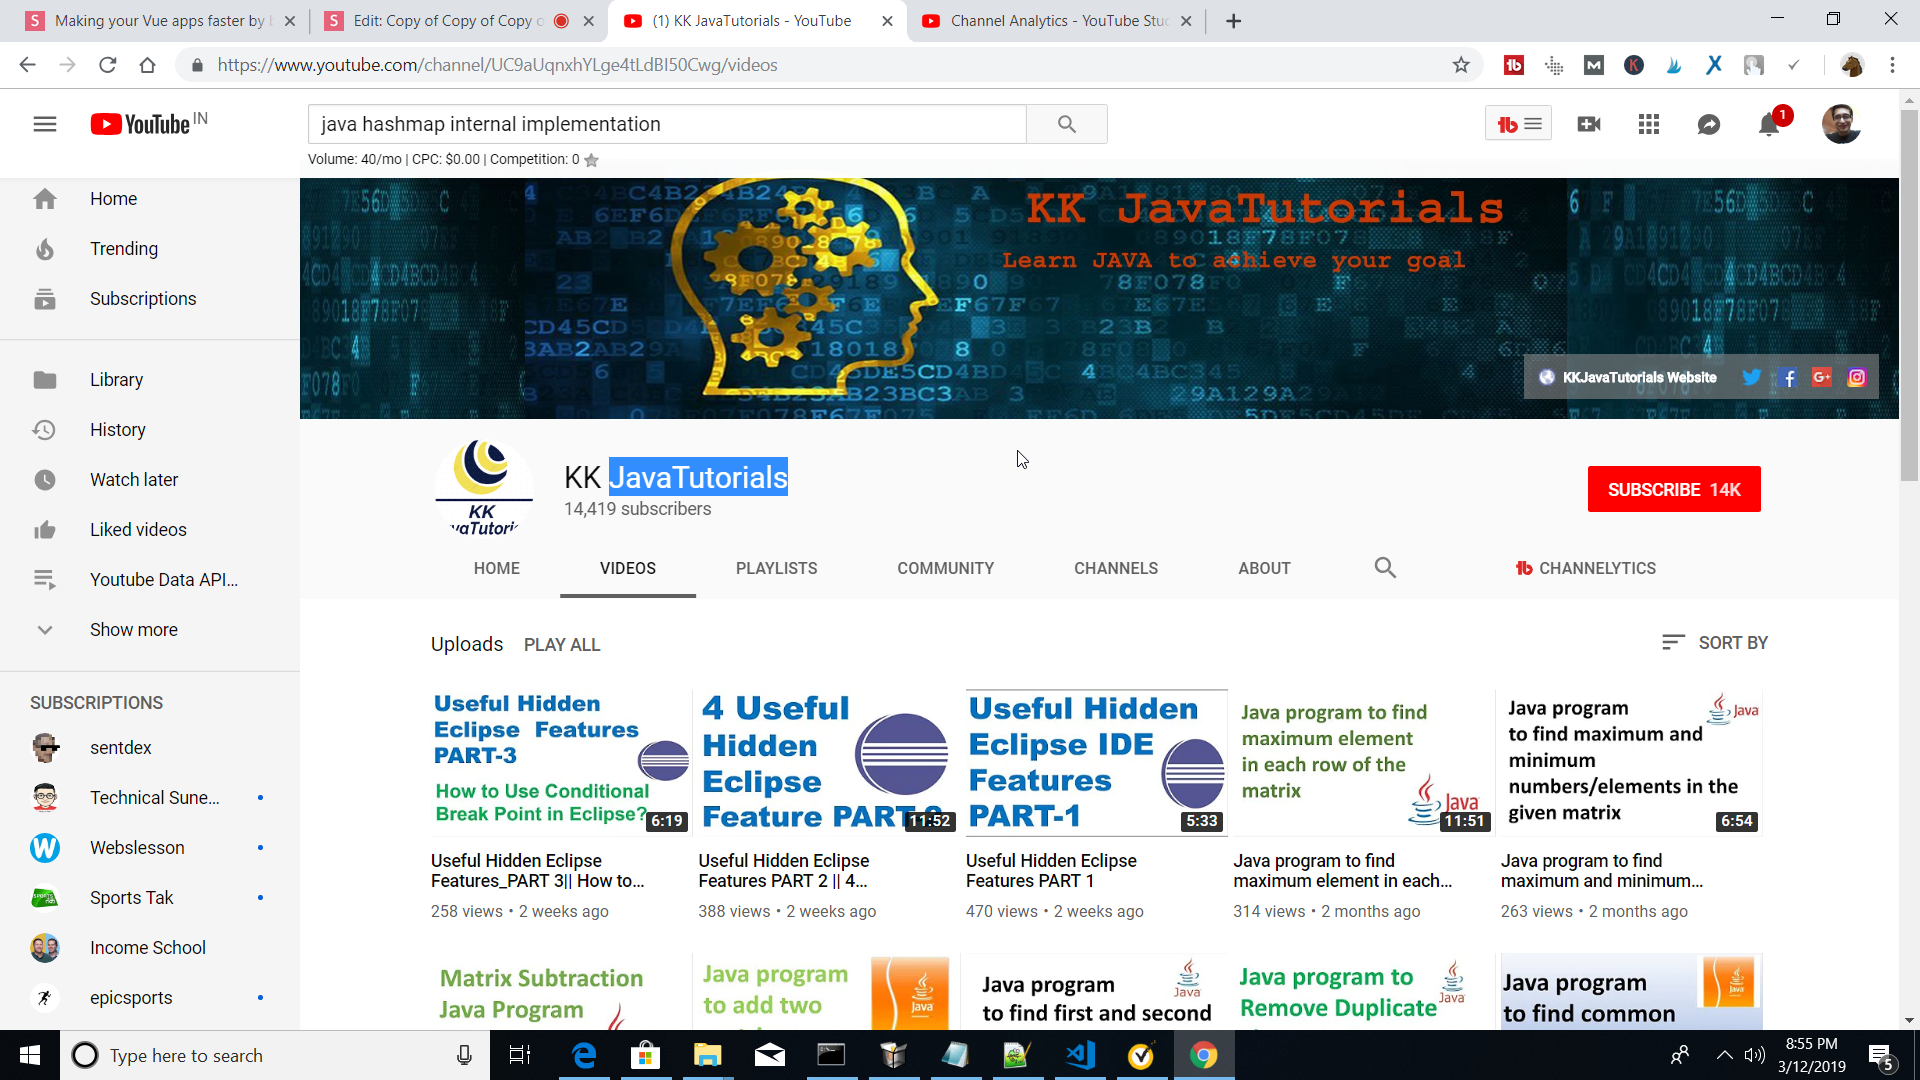The height and width of the screenshot is (1080, 1920).
Task: Click the PLAY ALL link
Action: pos(562,645)
